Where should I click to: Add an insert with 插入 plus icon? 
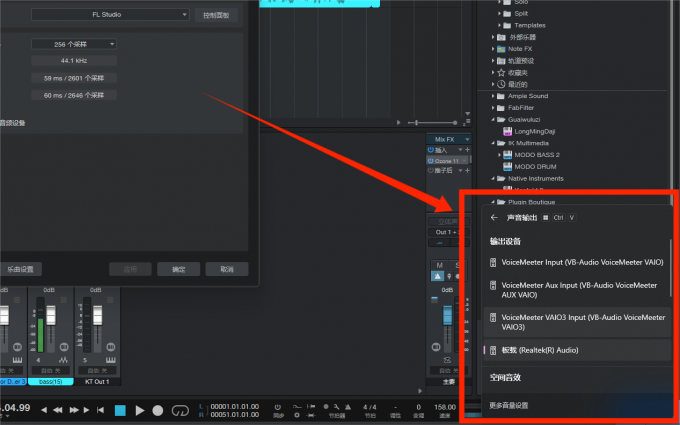point(468,150)
